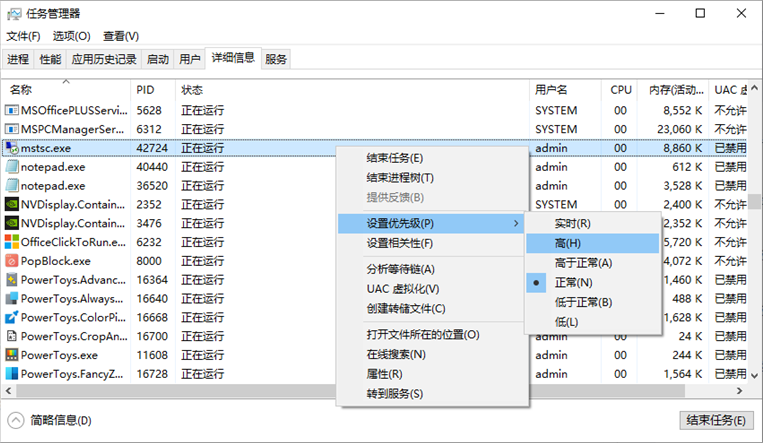Open the File (文件) menu

[23, 36]
